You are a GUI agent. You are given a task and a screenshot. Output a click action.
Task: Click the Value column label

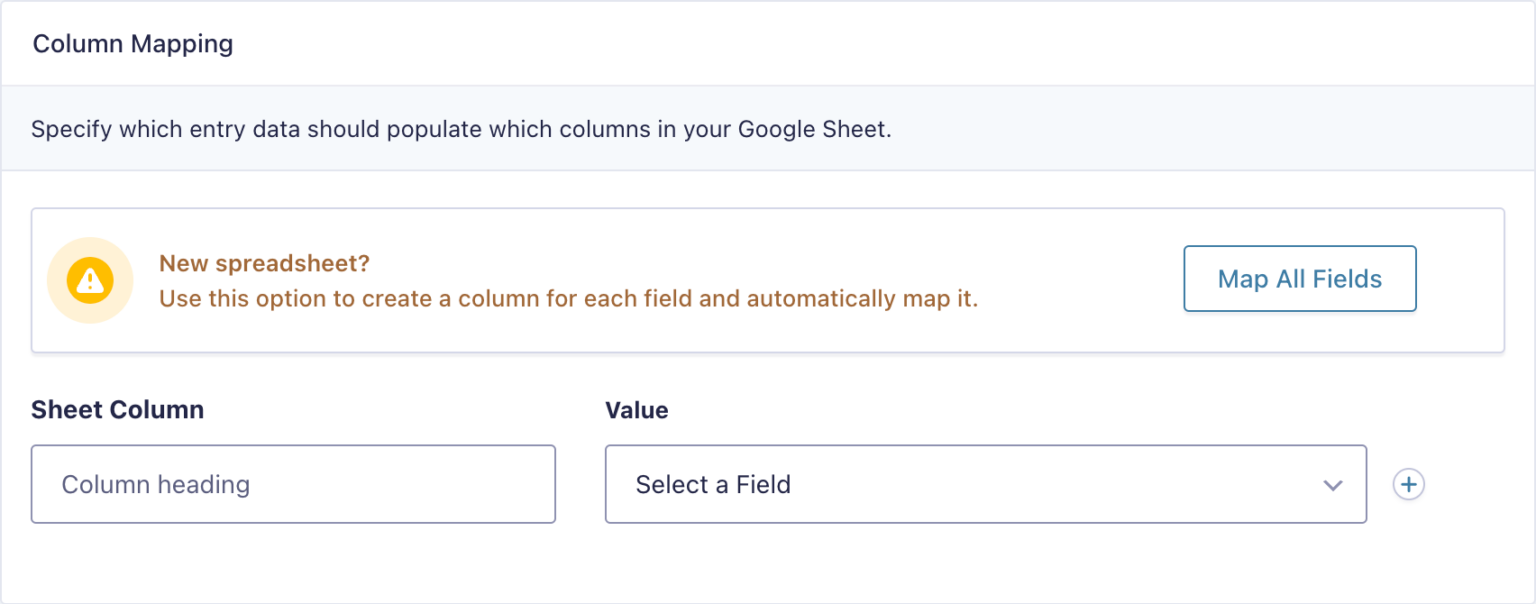(636, 410)
